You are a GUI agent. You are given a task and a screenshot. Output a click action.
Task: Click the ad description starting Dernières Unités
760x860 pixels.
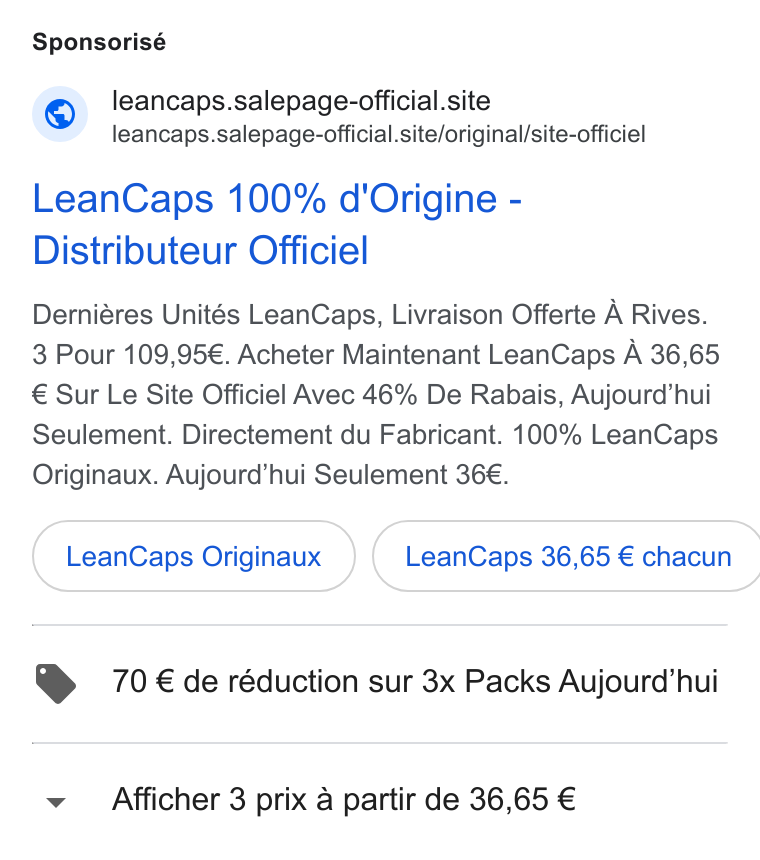(376, 395)
